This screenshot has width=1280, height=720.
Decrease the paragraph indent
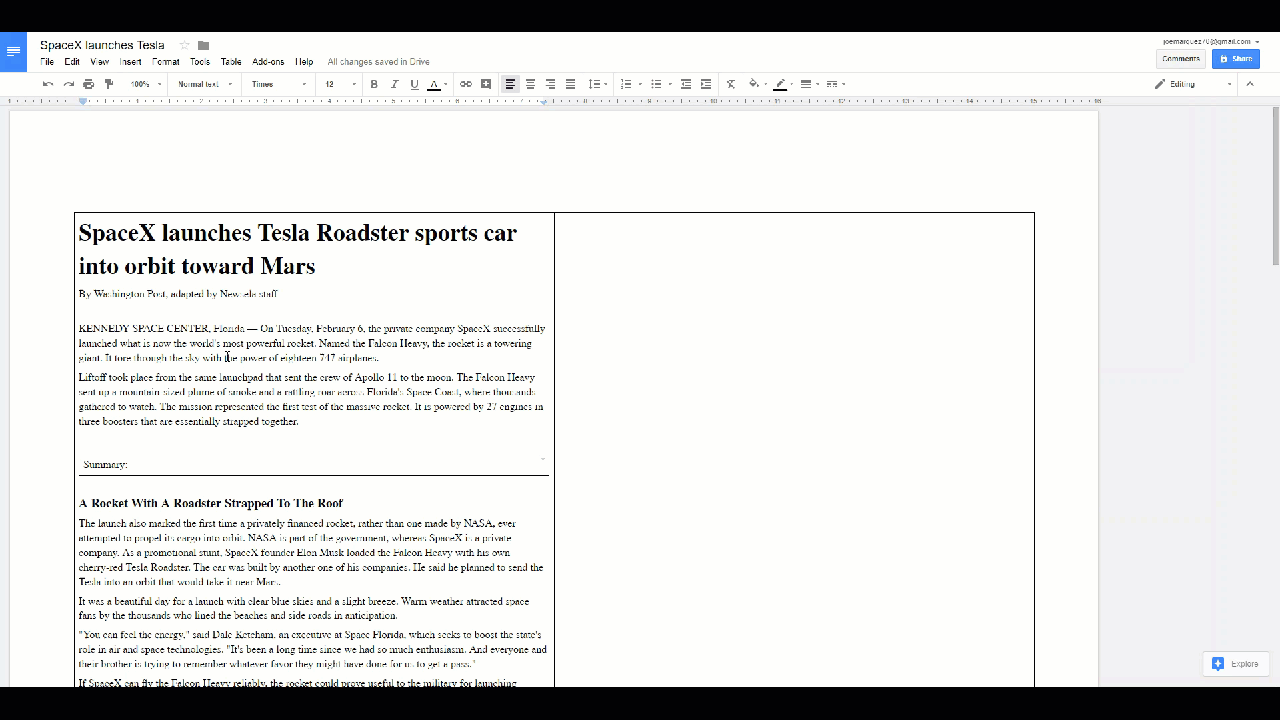click(x=686, y=84)
